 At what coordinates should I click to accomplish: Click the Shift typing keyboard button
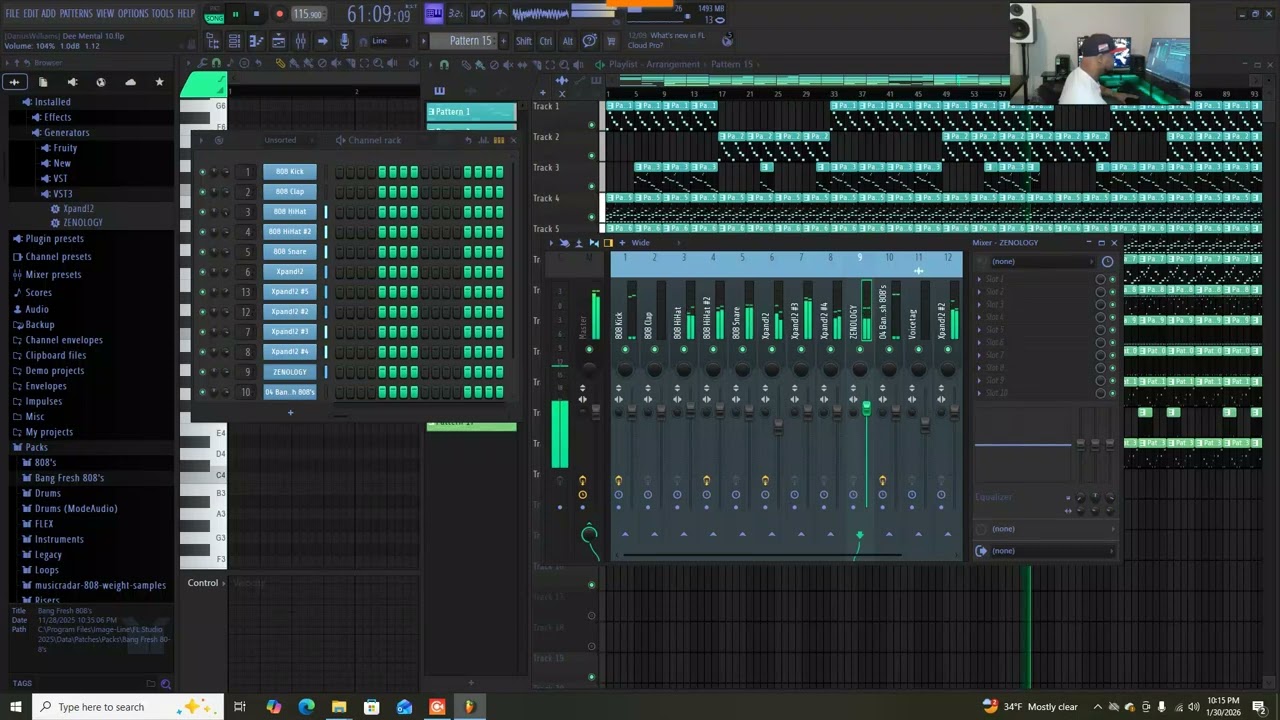(524, 41)
